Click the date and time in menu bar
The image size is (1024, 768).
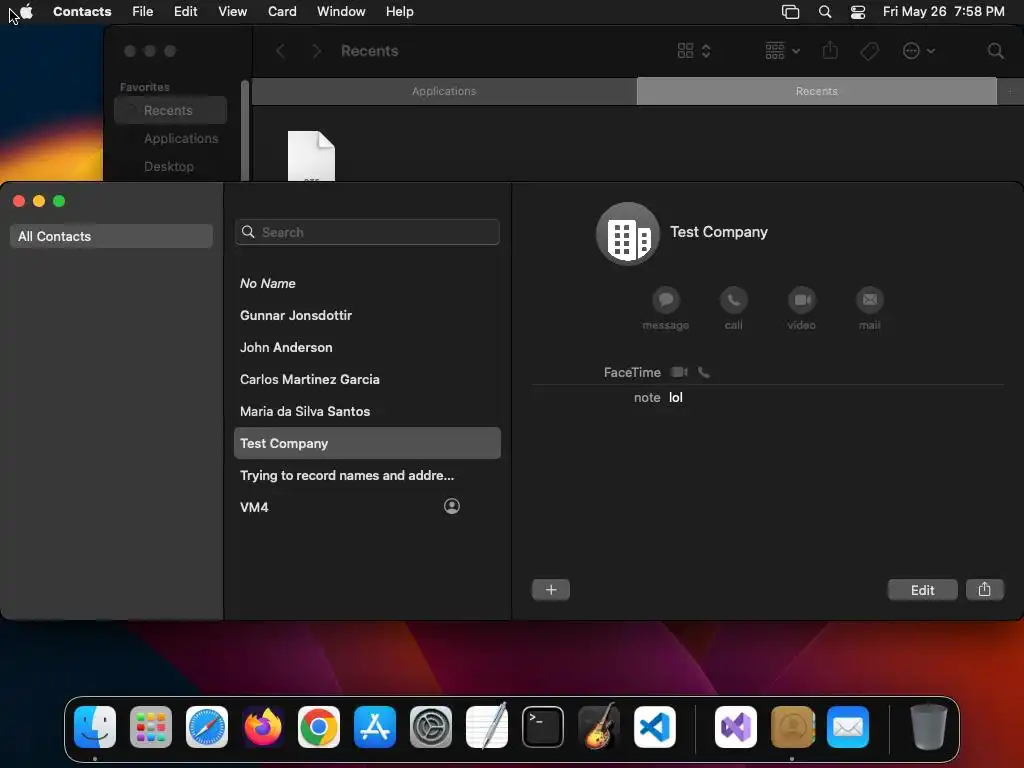943,11
